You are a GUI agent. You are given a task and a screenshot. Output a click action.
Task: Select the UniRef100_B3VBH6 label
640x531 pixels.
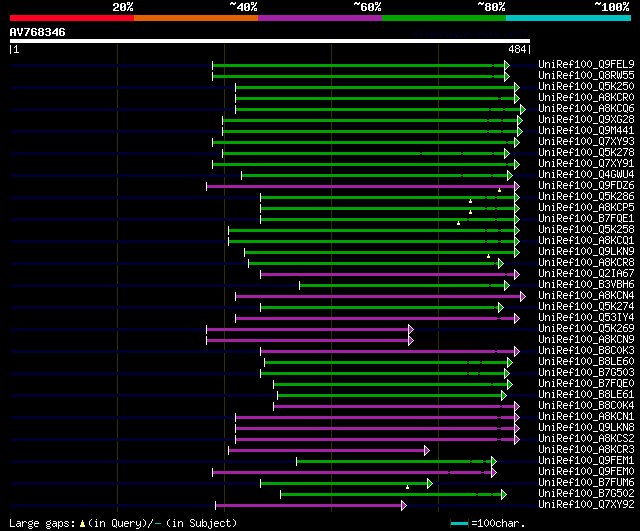(x=586, y=284)
